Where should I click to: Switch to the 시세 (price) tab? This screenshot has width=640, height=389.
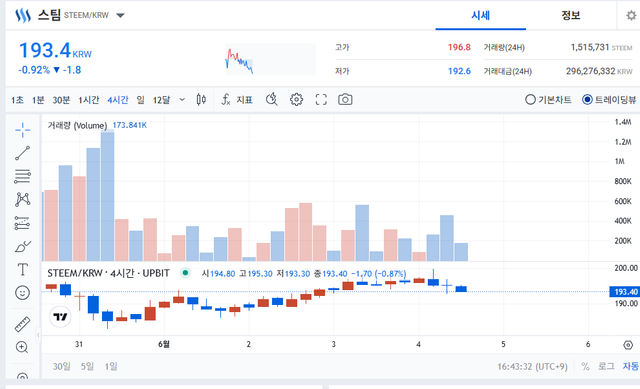pos(480,16)
